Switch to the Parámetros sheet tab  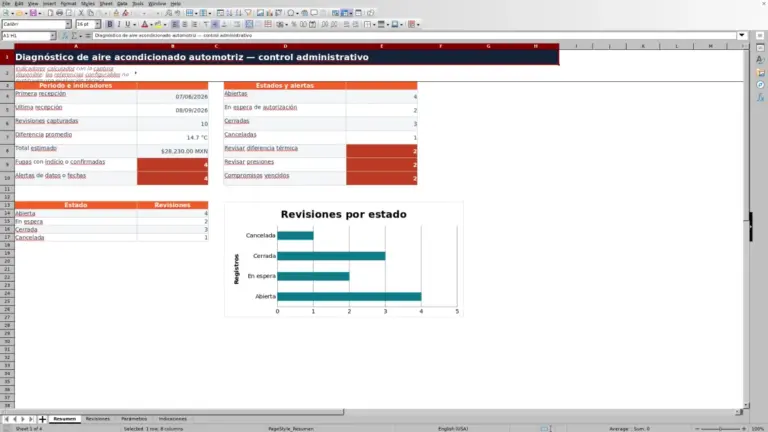click(x=134, y=419)
